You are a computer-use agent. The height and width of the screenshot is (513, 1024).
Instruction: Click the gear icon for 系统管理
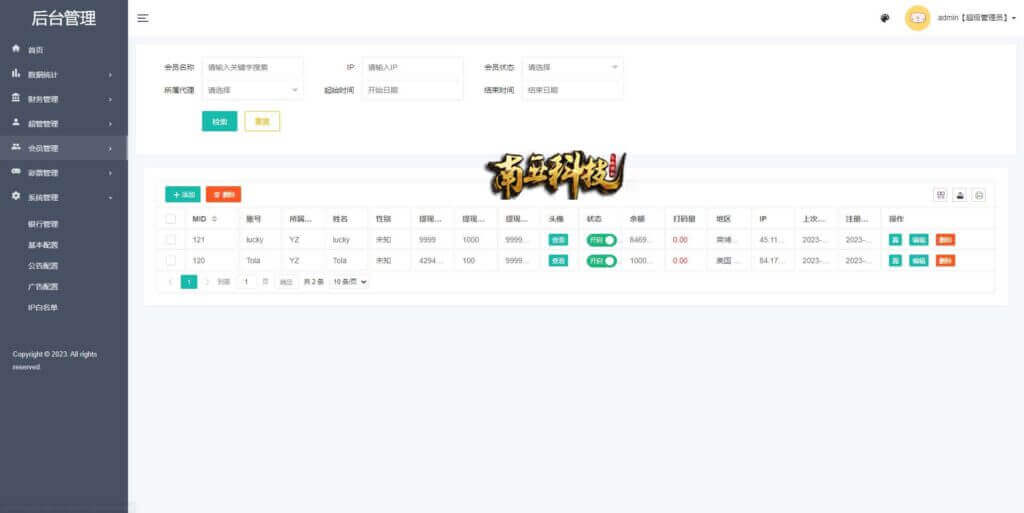pos(16,196)
